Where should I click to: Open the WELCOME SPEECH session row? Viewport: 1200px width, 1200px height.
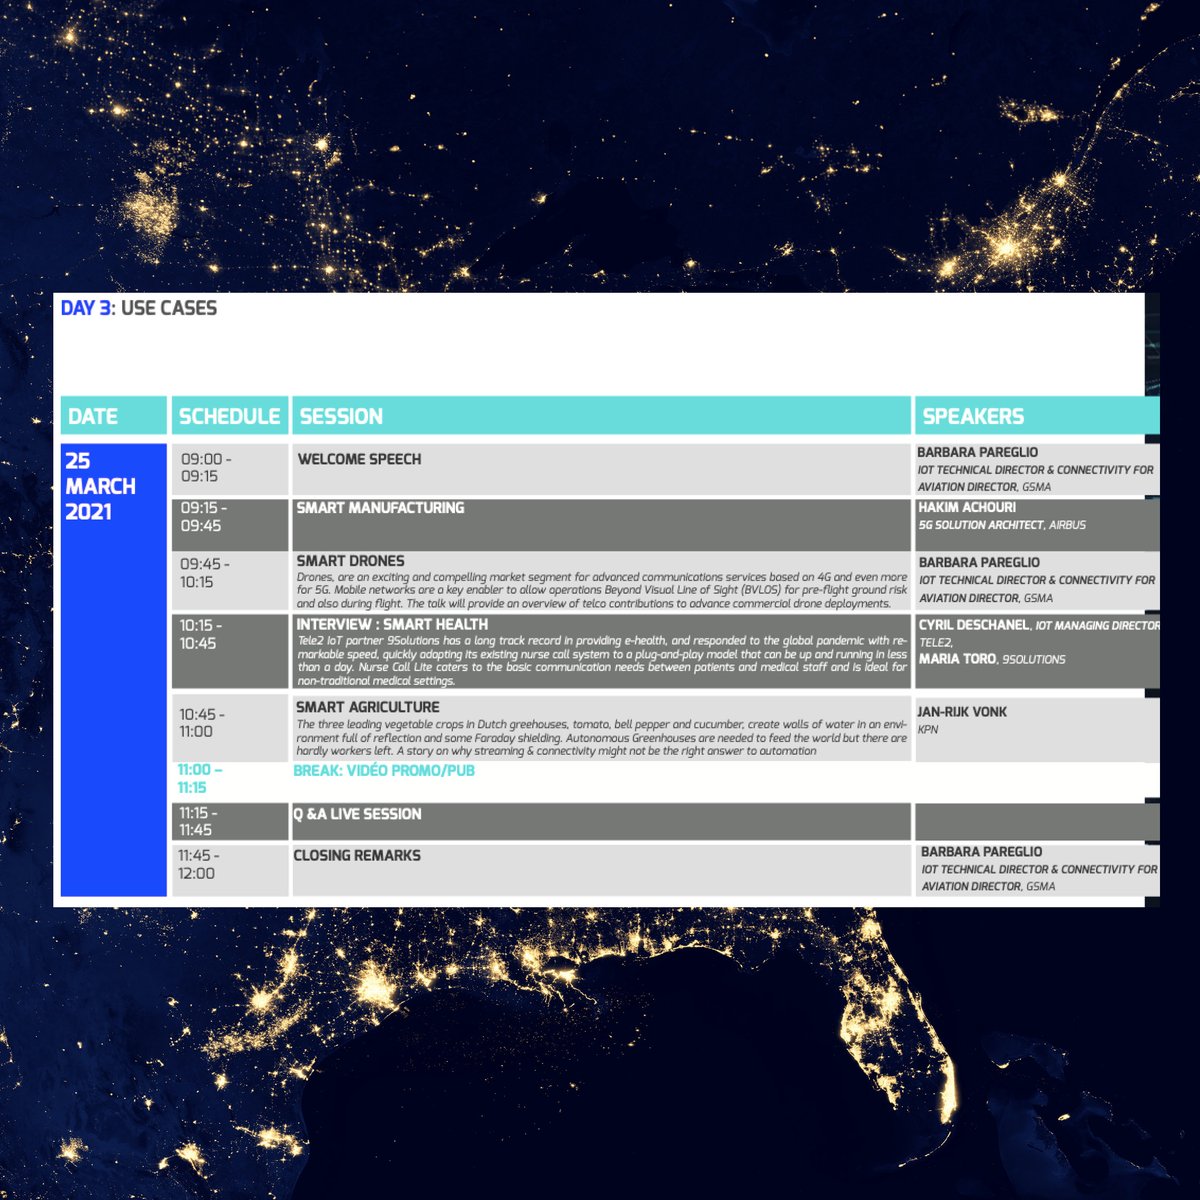(360, 460)
